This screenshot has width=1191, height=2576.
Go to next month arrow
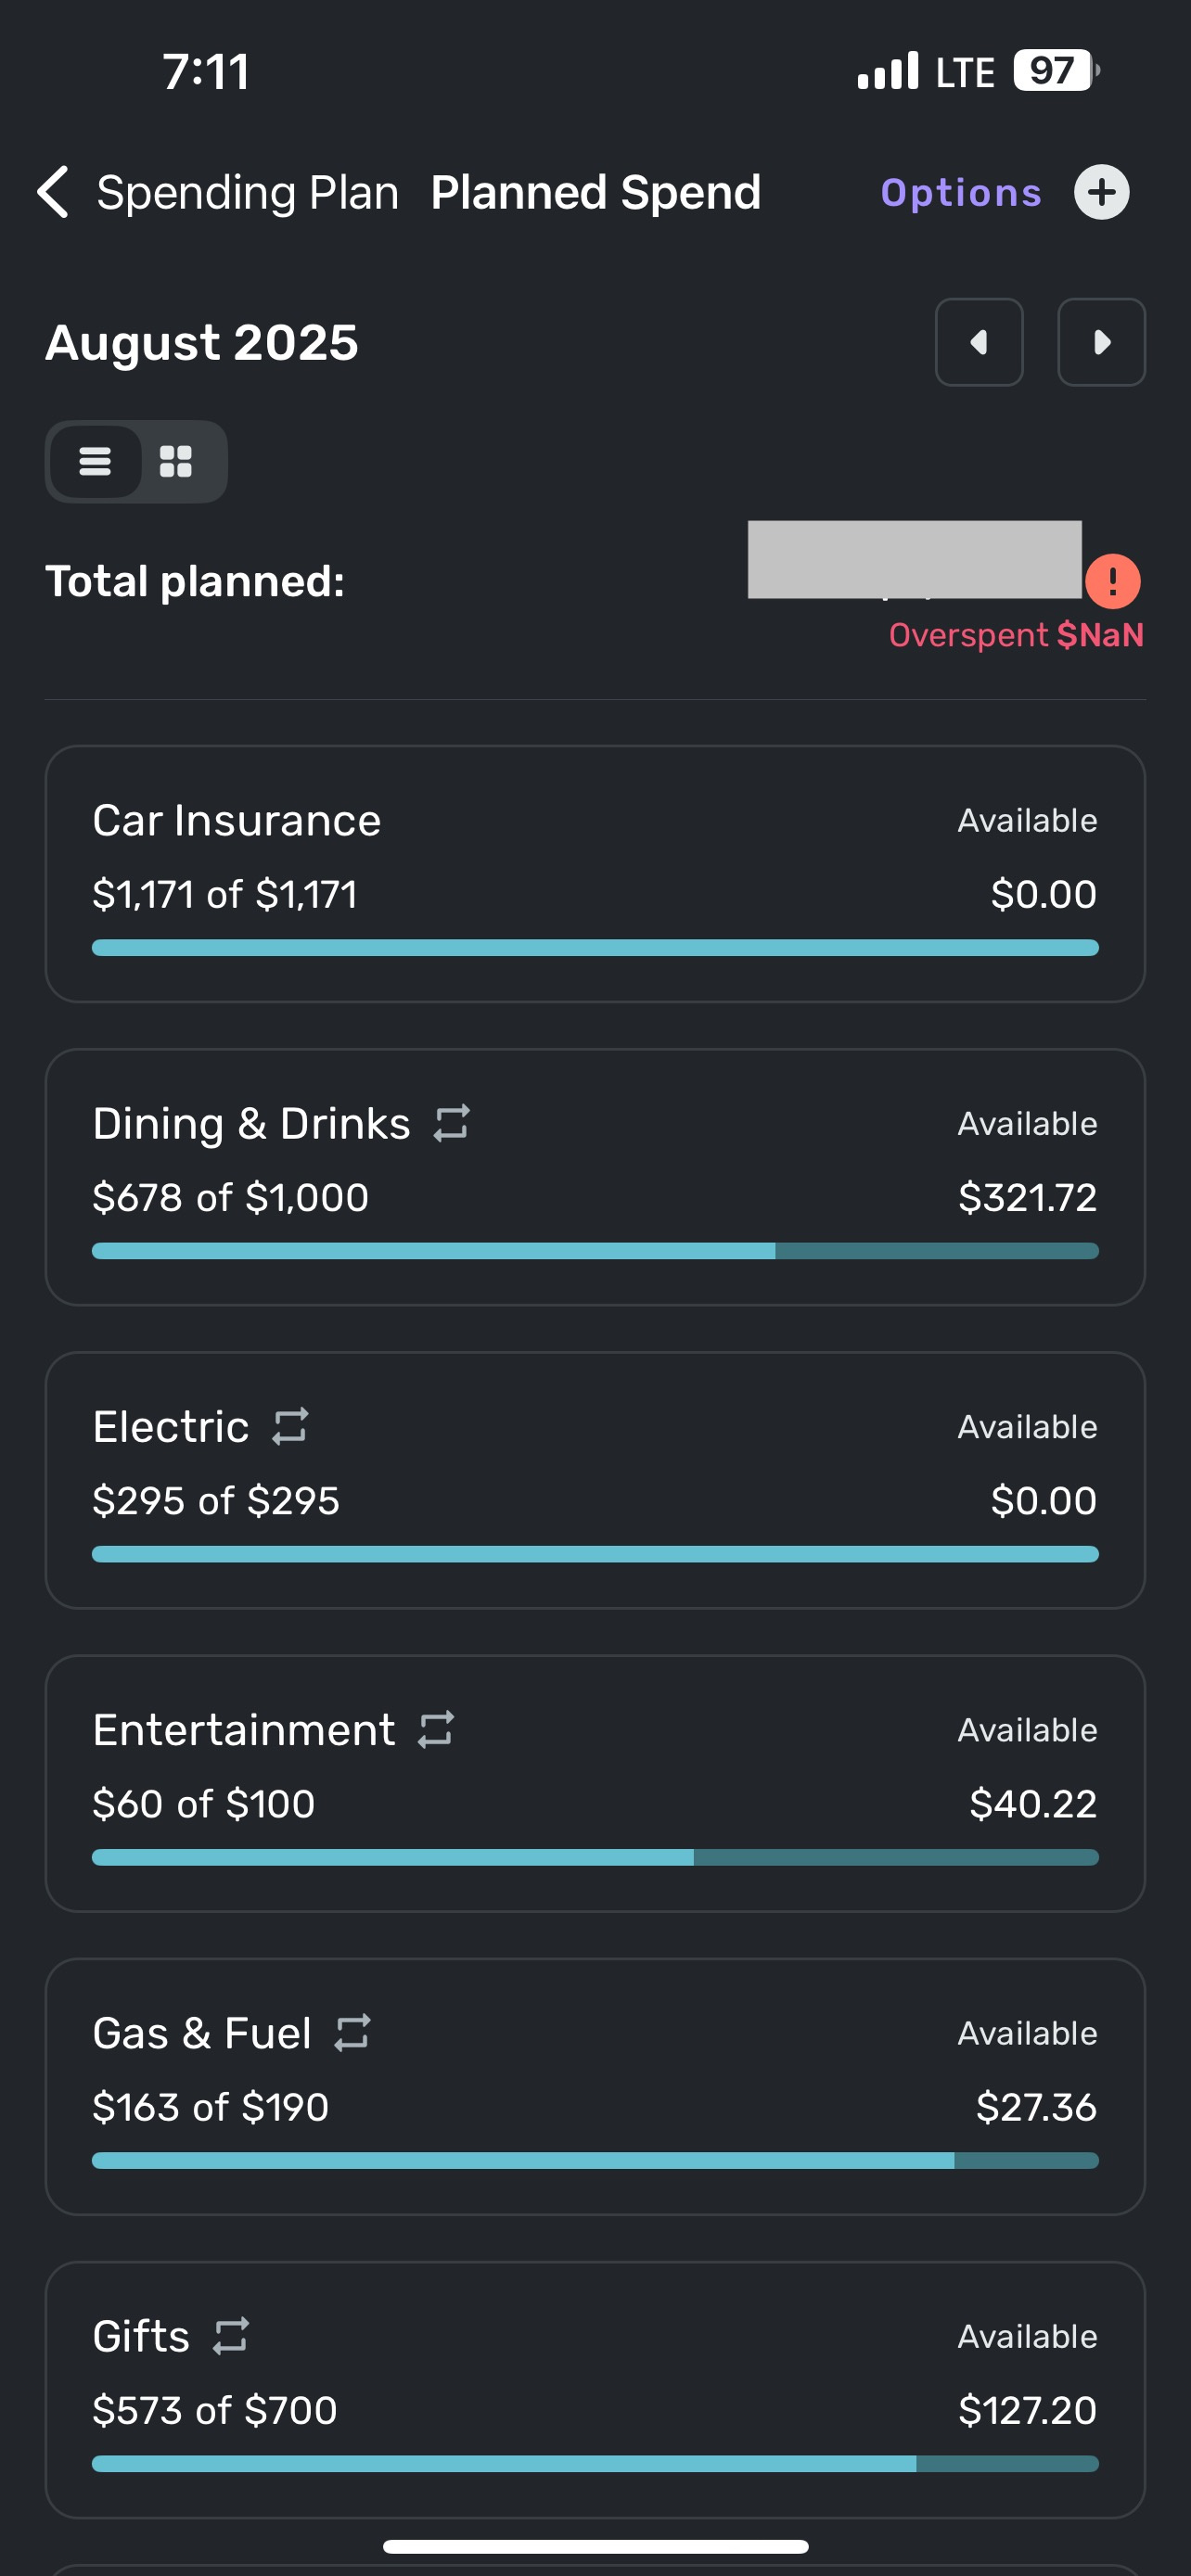pos(1101,342)
